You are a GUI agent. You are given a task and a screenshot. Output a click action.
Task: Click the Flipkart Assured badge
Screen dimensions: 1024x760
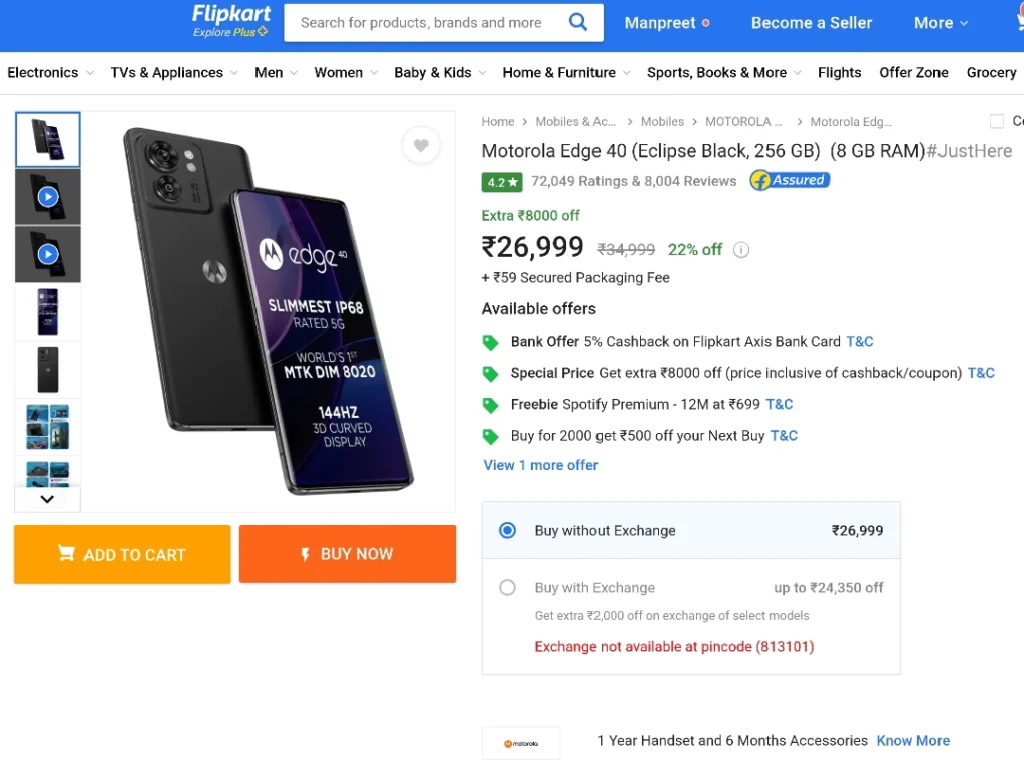[789, 180]
